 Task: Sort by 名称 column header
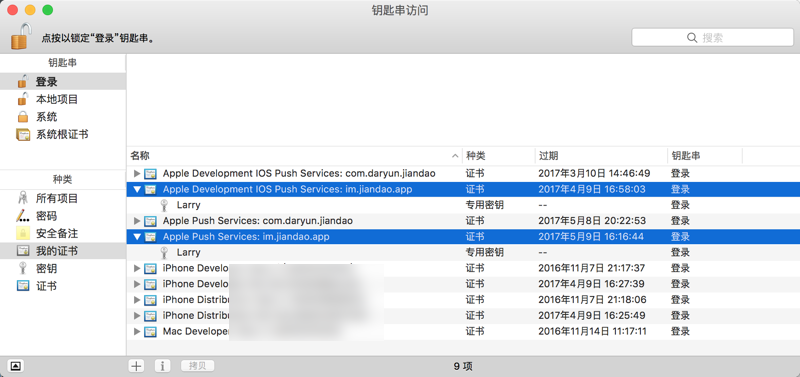click(x=294, y=156)
